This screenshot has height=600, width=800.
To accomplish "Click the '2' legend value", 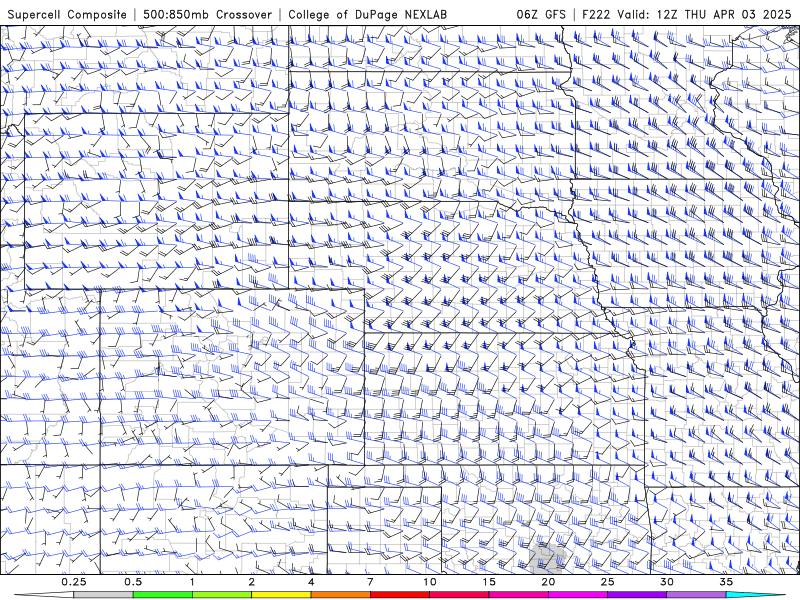I will coord(252,582).
